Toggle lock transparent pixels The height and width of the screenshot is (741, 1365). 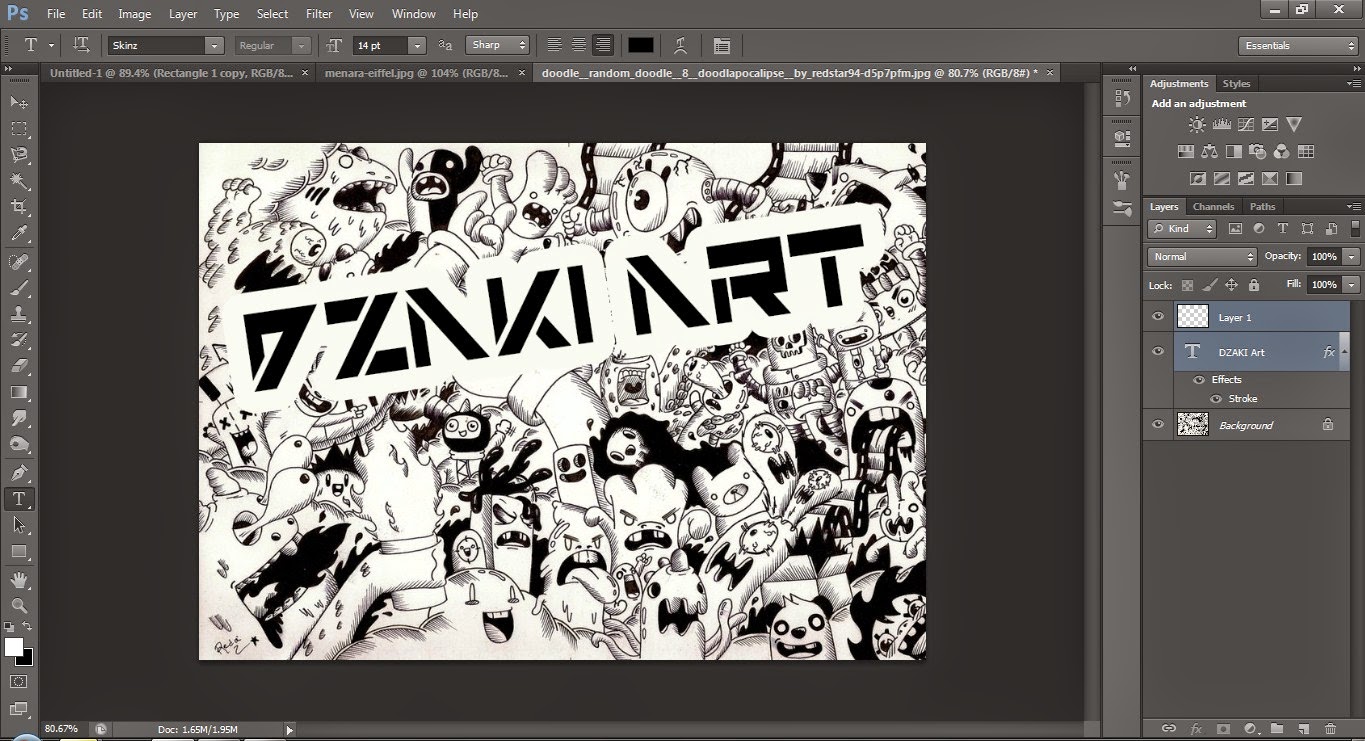pos(1187,285)
